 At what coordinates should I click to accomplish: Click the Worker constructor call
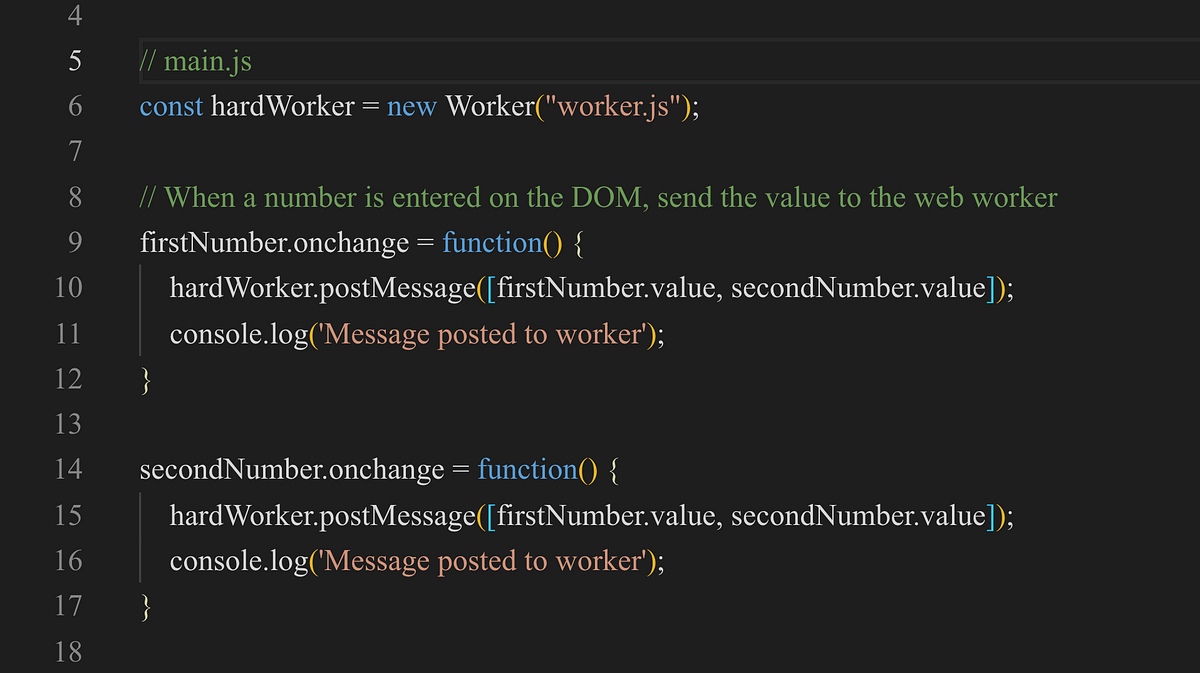click(490, 106)
